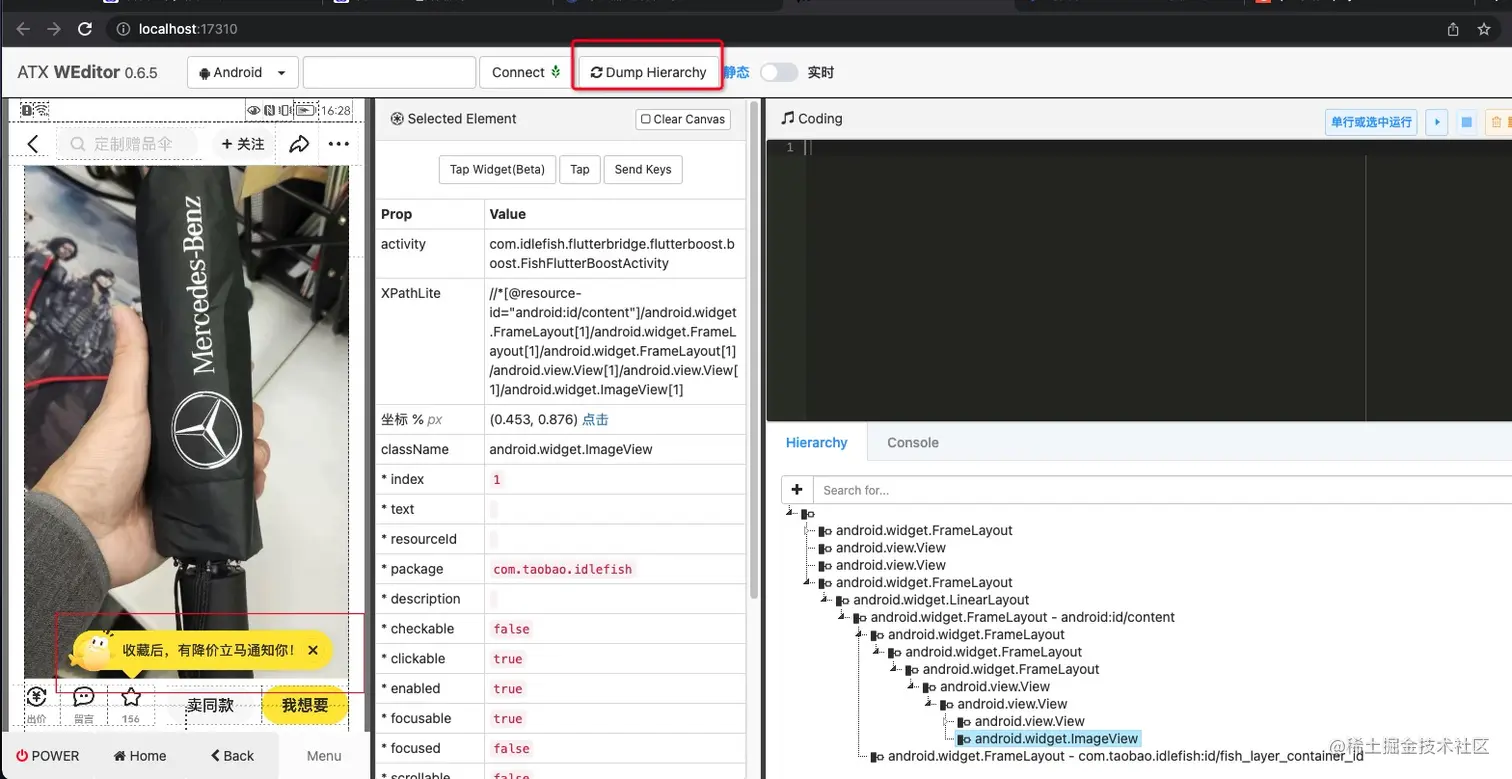The image size is (1512, 779).
Task: Click the 点击 link beside the coordinates
Action: tap(595, 420)
